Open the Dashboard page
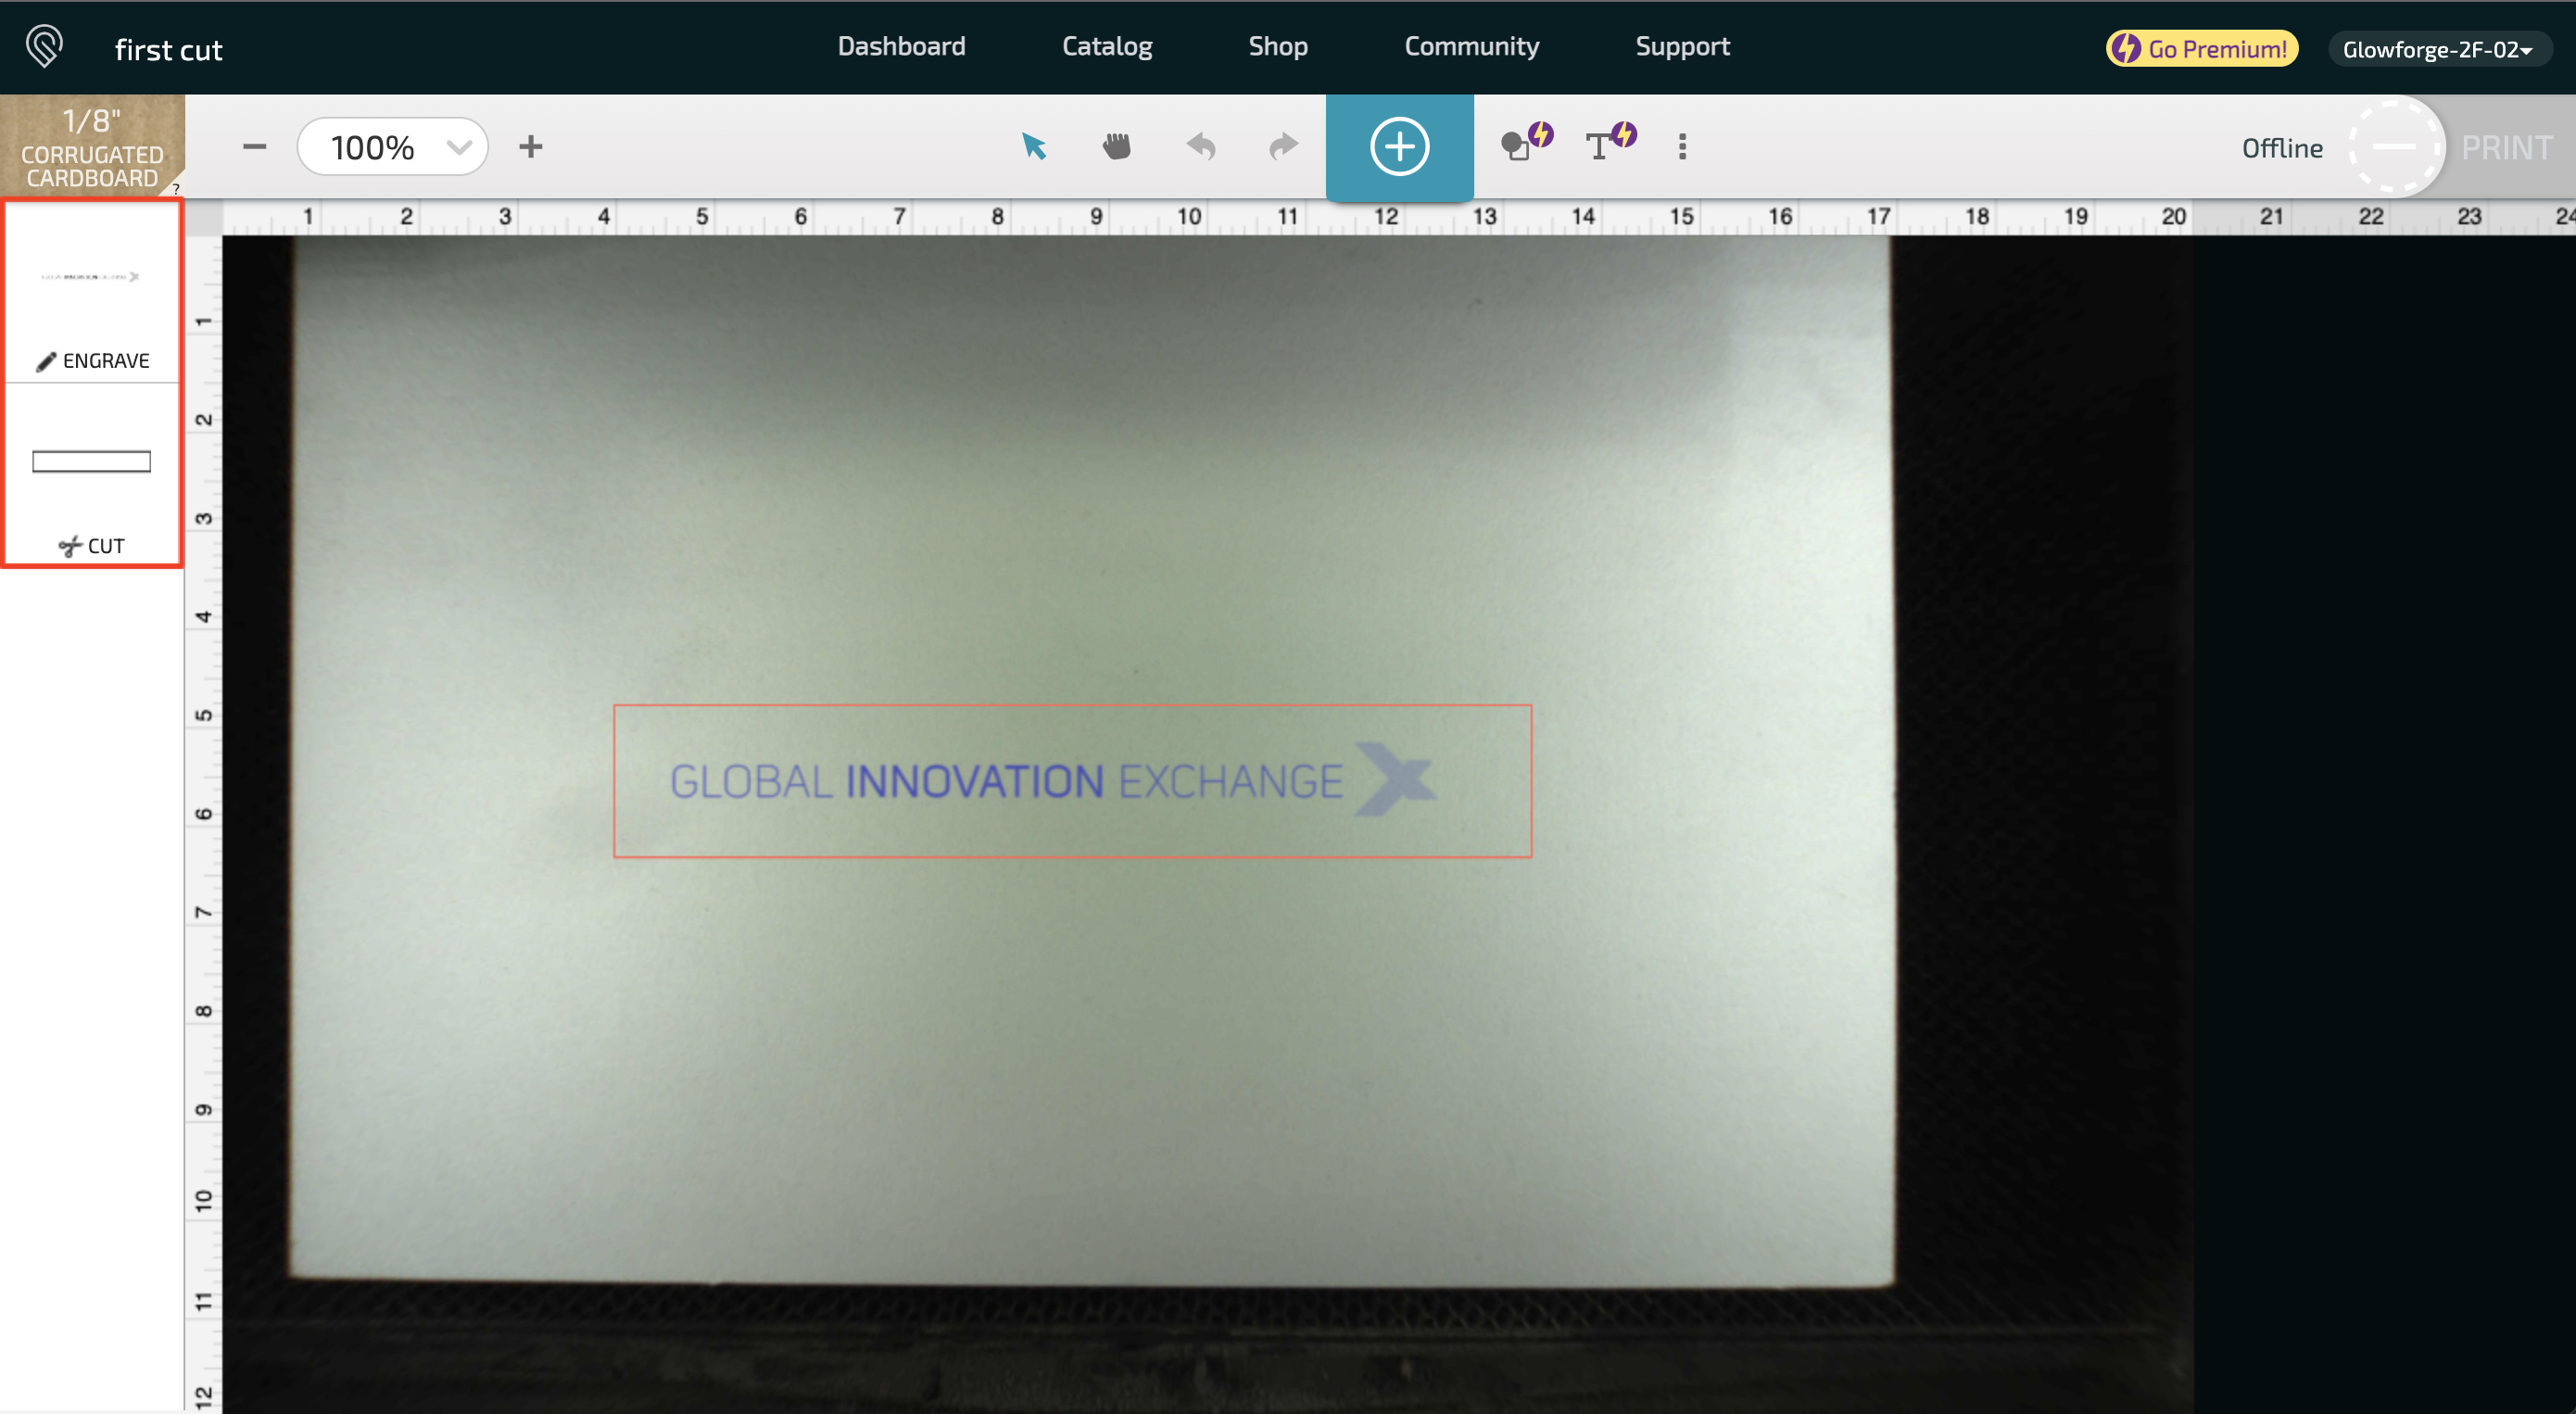Image resolution: width=2576 pixels, height=1414 pixels. 901,46
